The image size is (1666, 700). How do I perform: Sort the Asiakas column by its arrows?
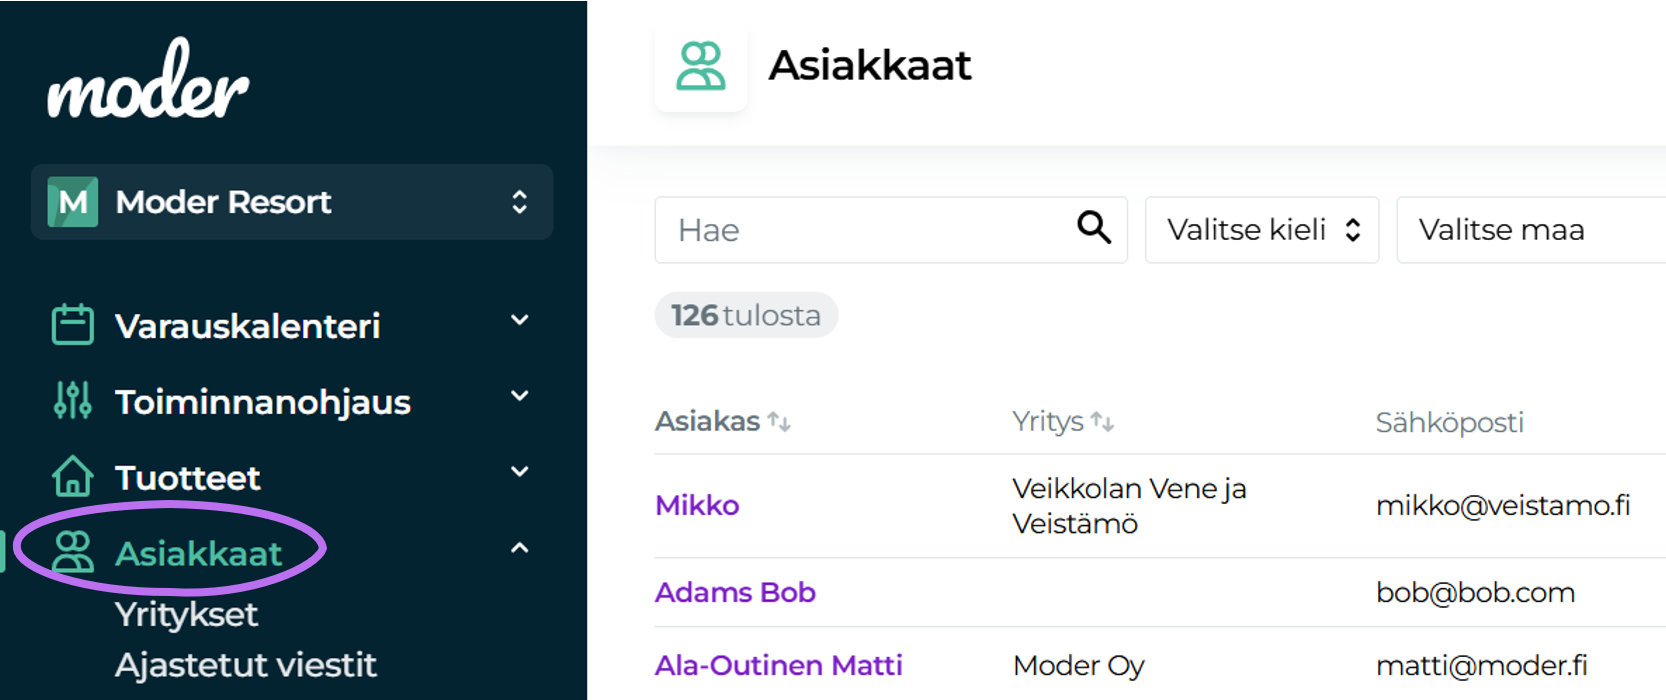(x=781, y=421)
